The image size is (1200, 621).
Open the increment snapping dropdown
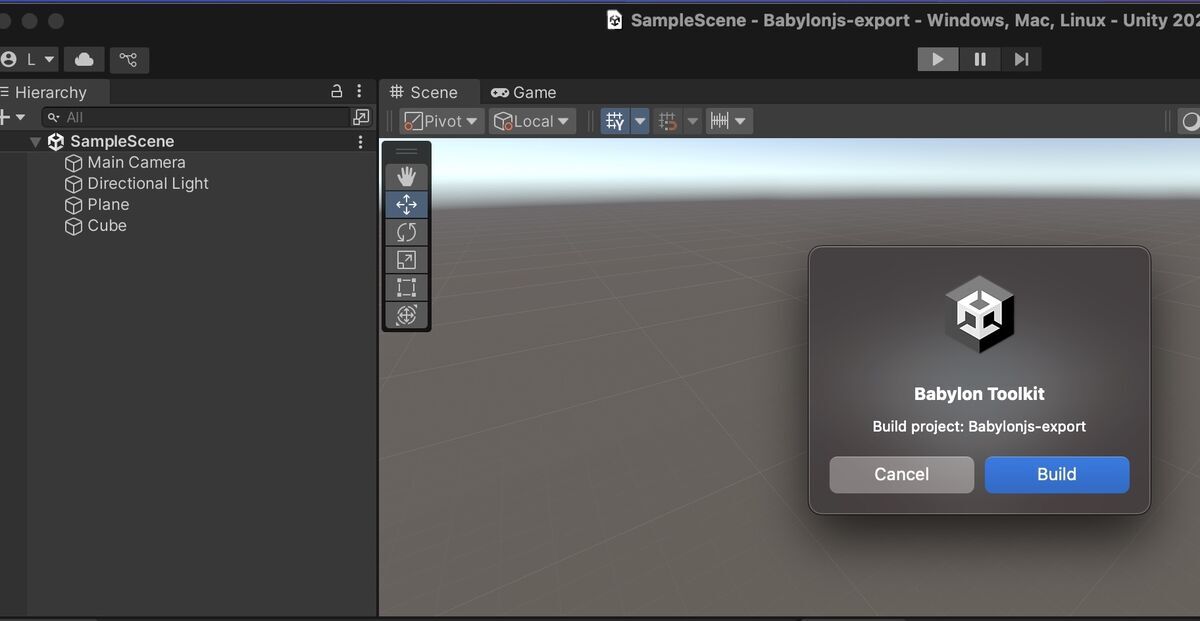click(x=729, y=121)
